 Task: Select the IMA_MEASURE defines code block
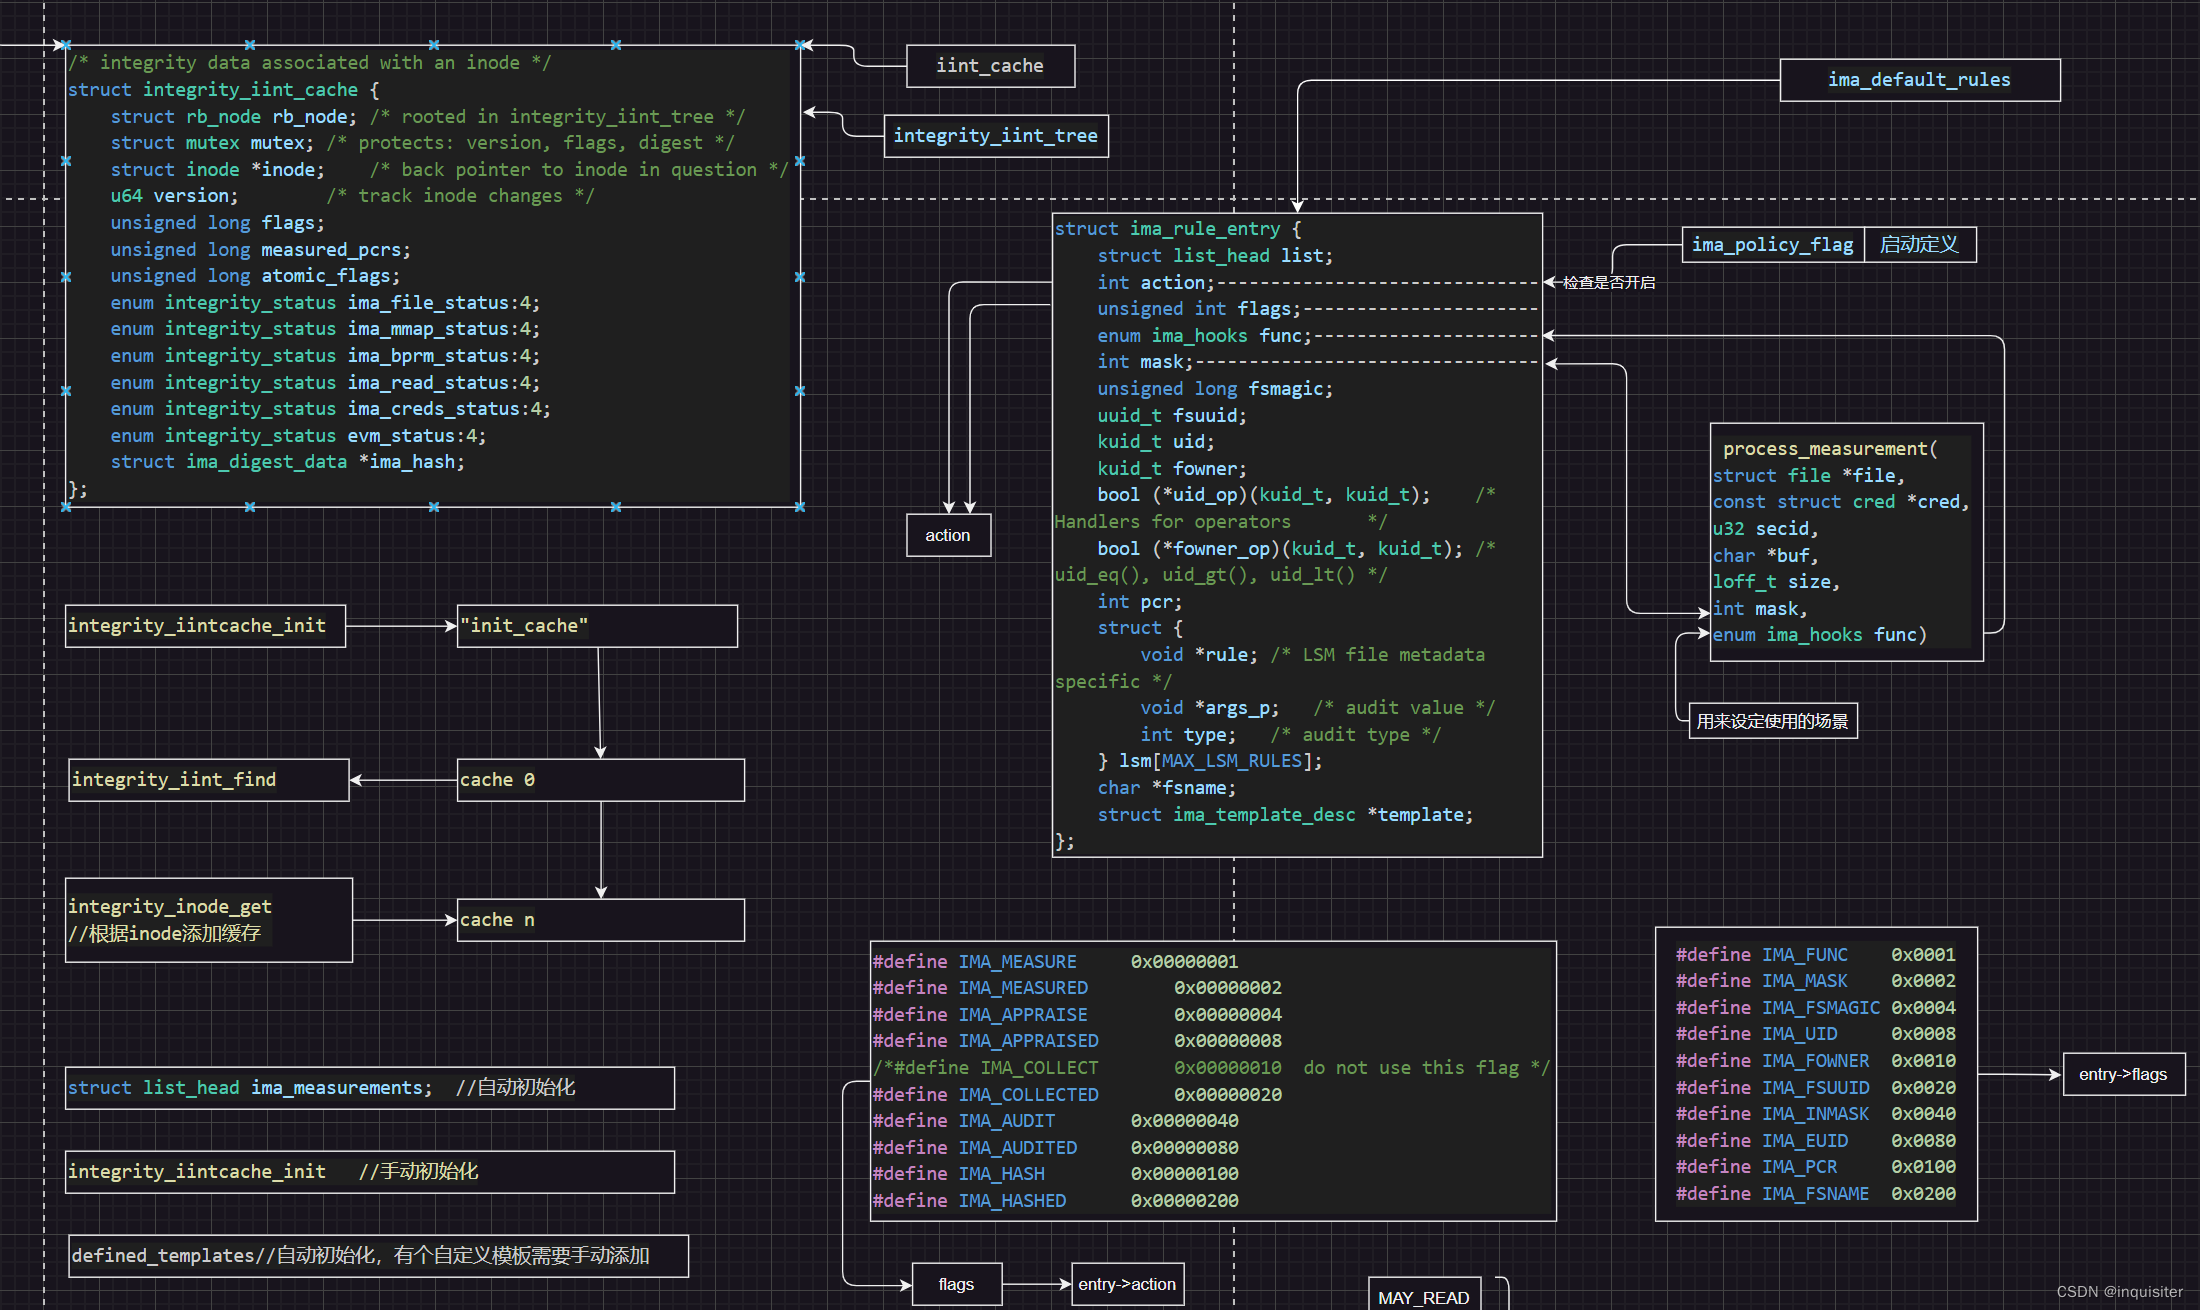[x=1212, y=1081]
